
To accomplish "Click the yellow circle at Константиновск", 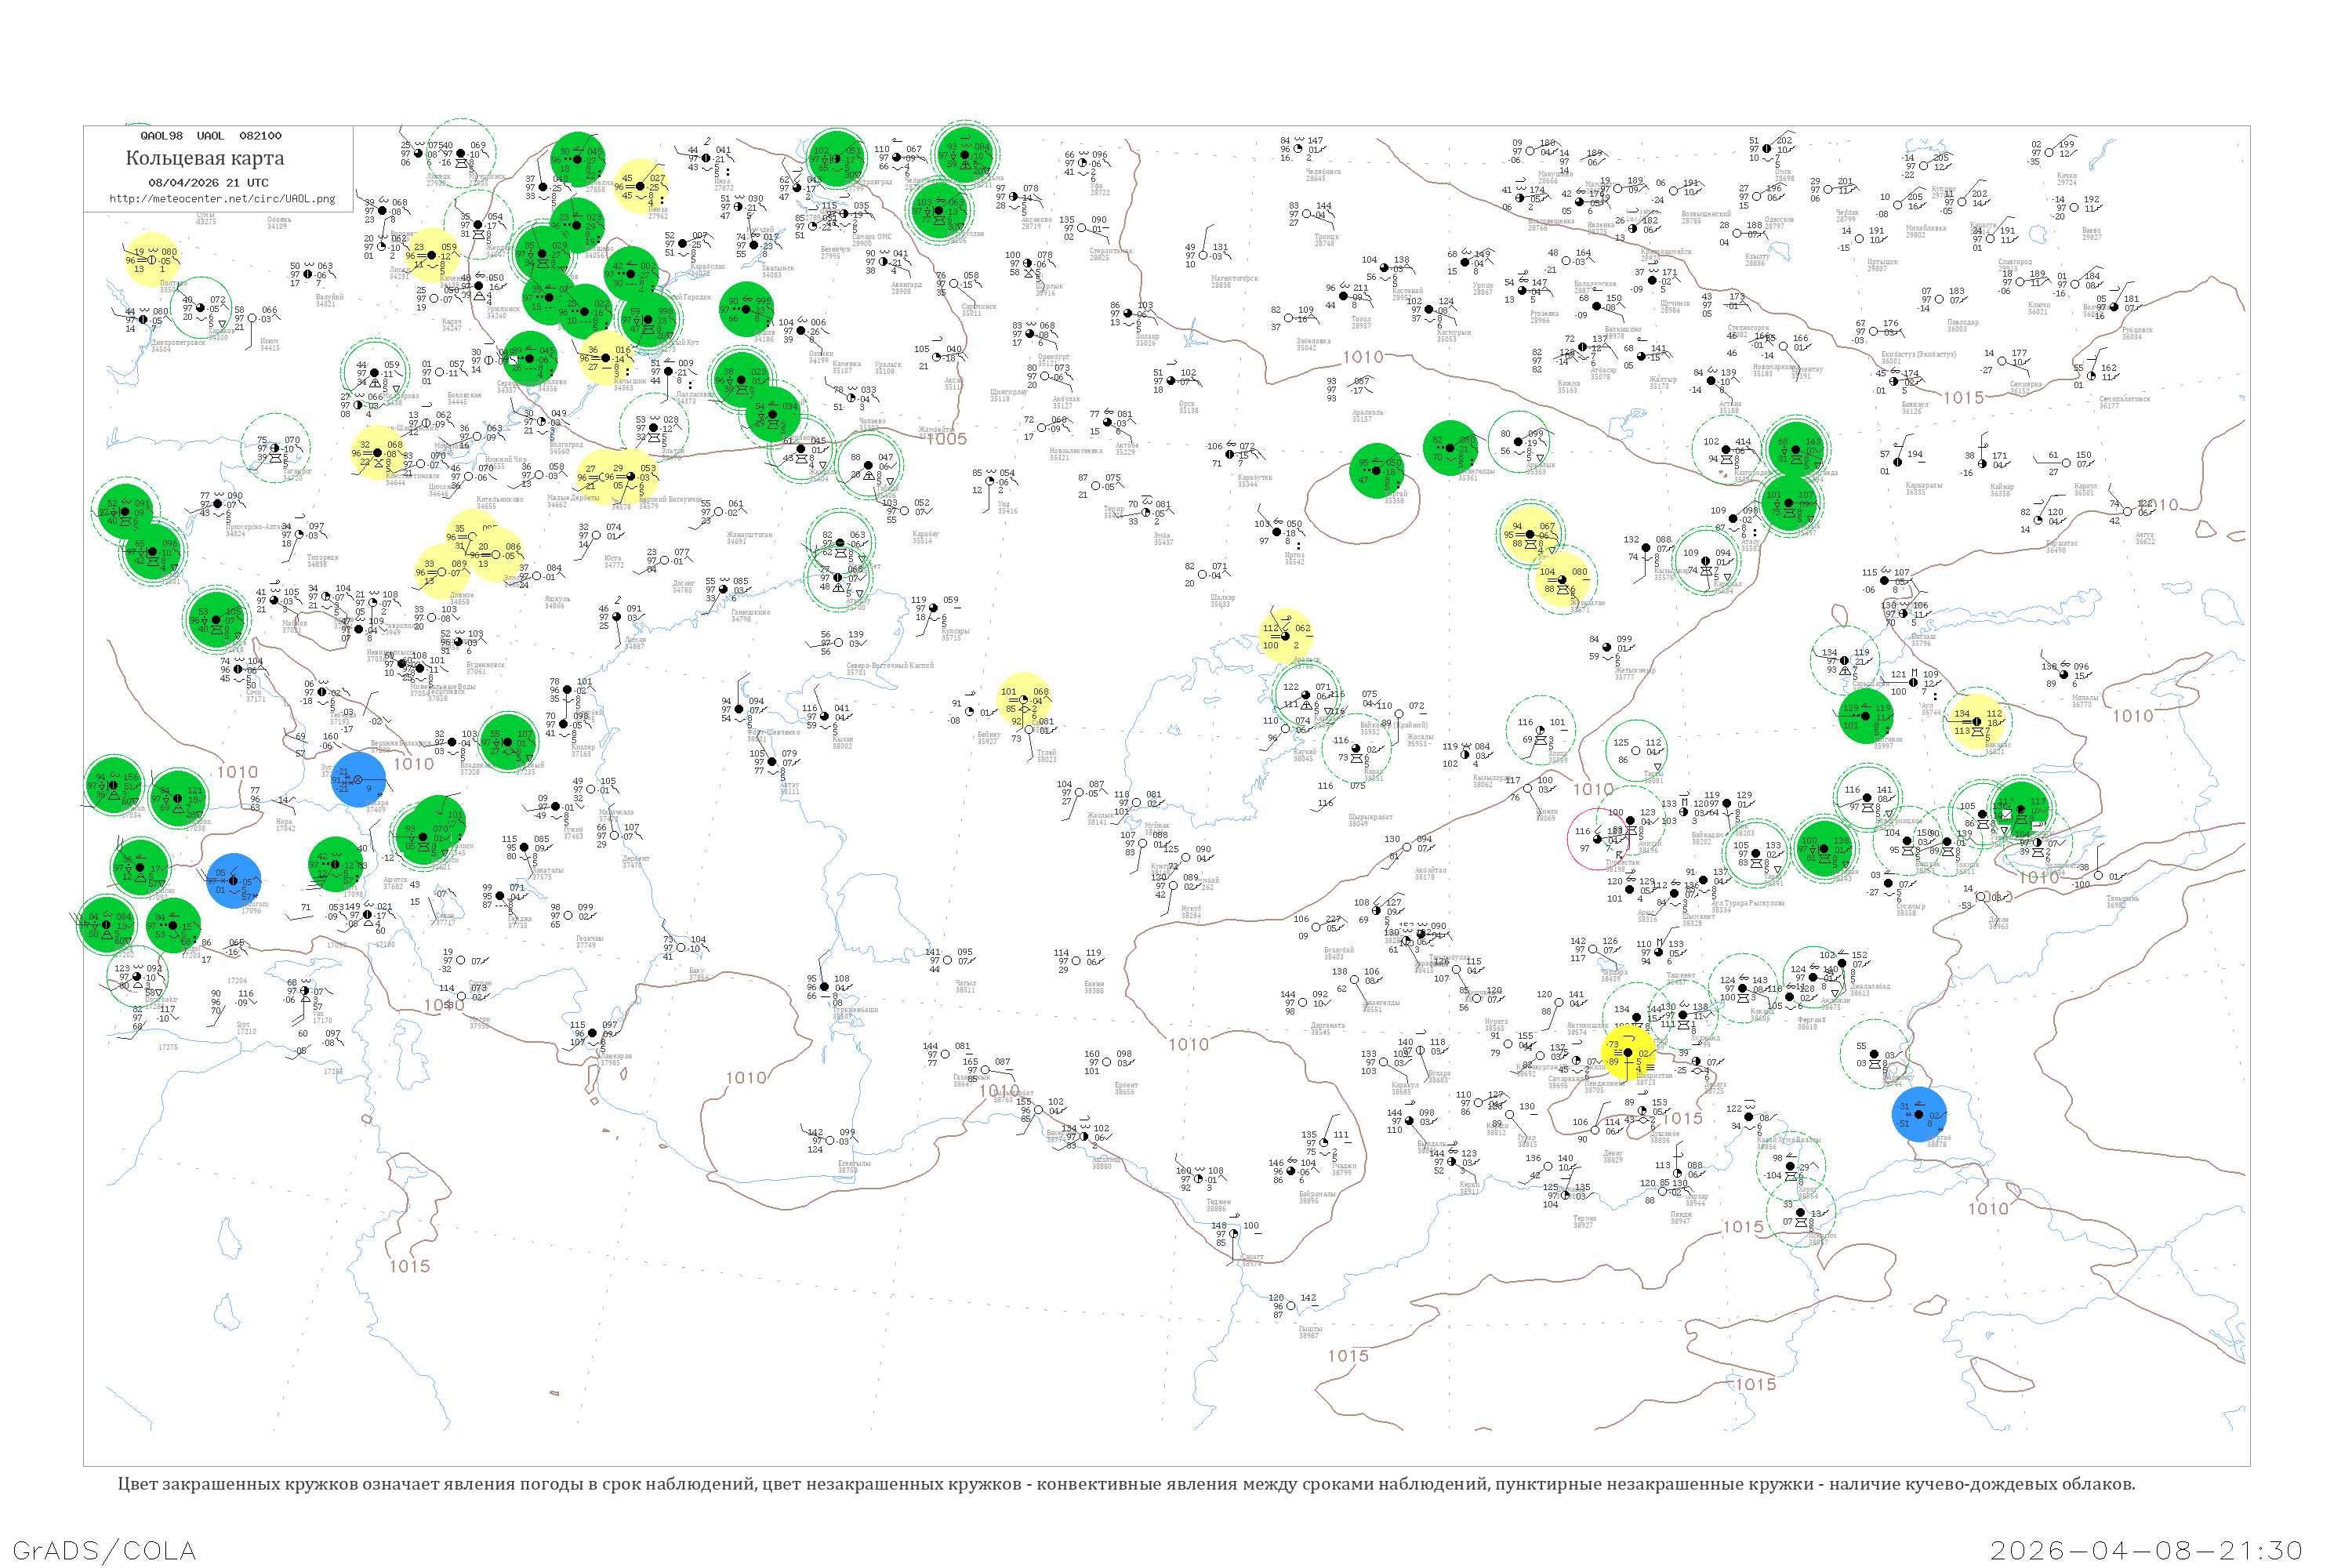I will click(x=378, y=453).
